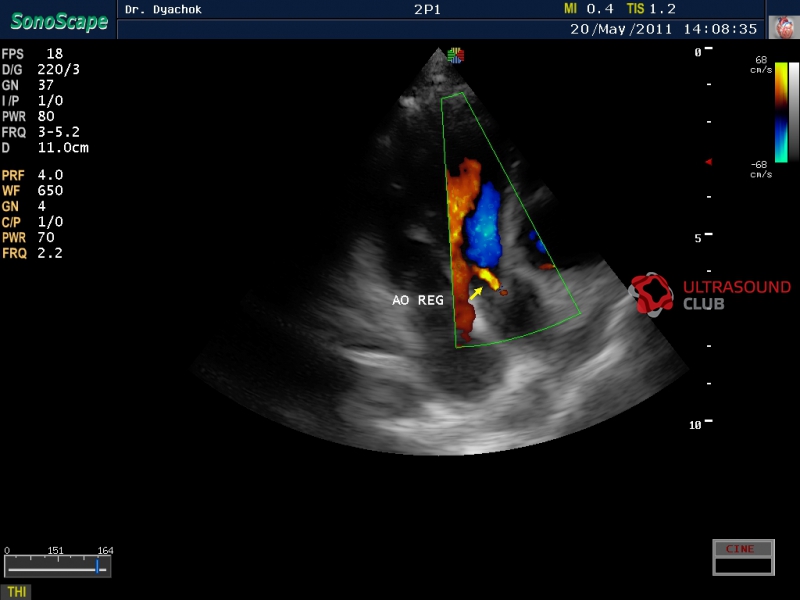Click the cine frame number 164
The width and height of the screenshot is (800, 600).
(x=105, y=551)
